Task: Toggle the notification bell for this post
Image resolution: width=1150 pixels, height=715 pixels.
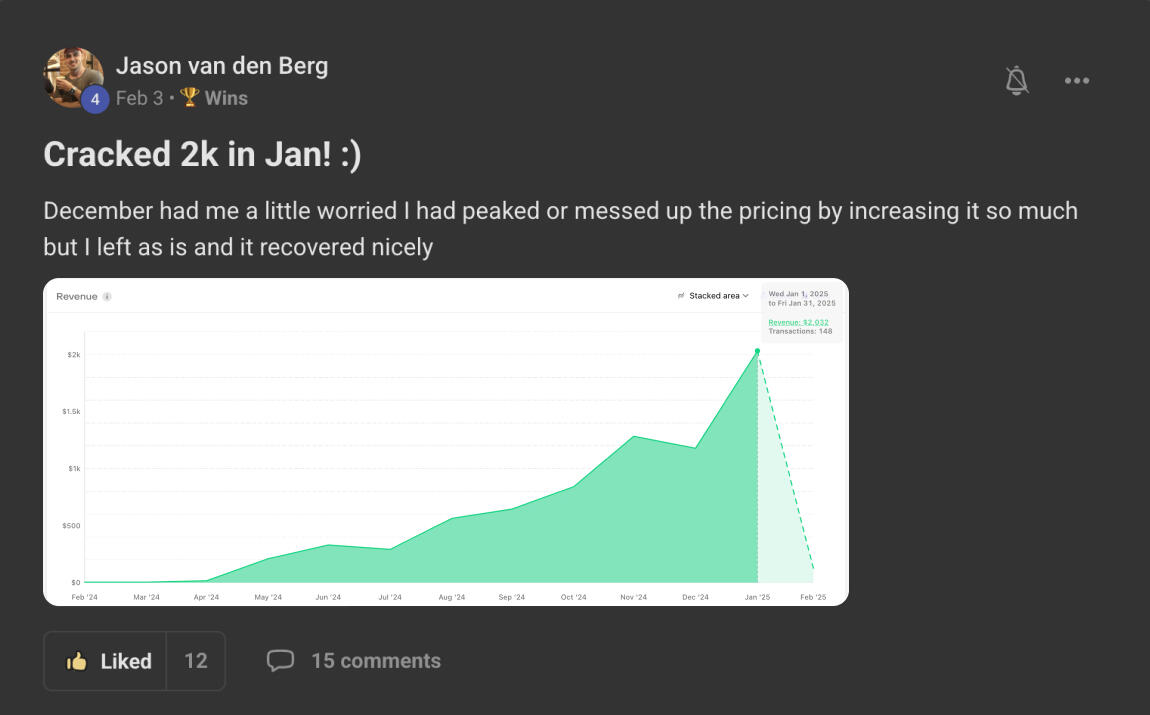Action: 1017,81
